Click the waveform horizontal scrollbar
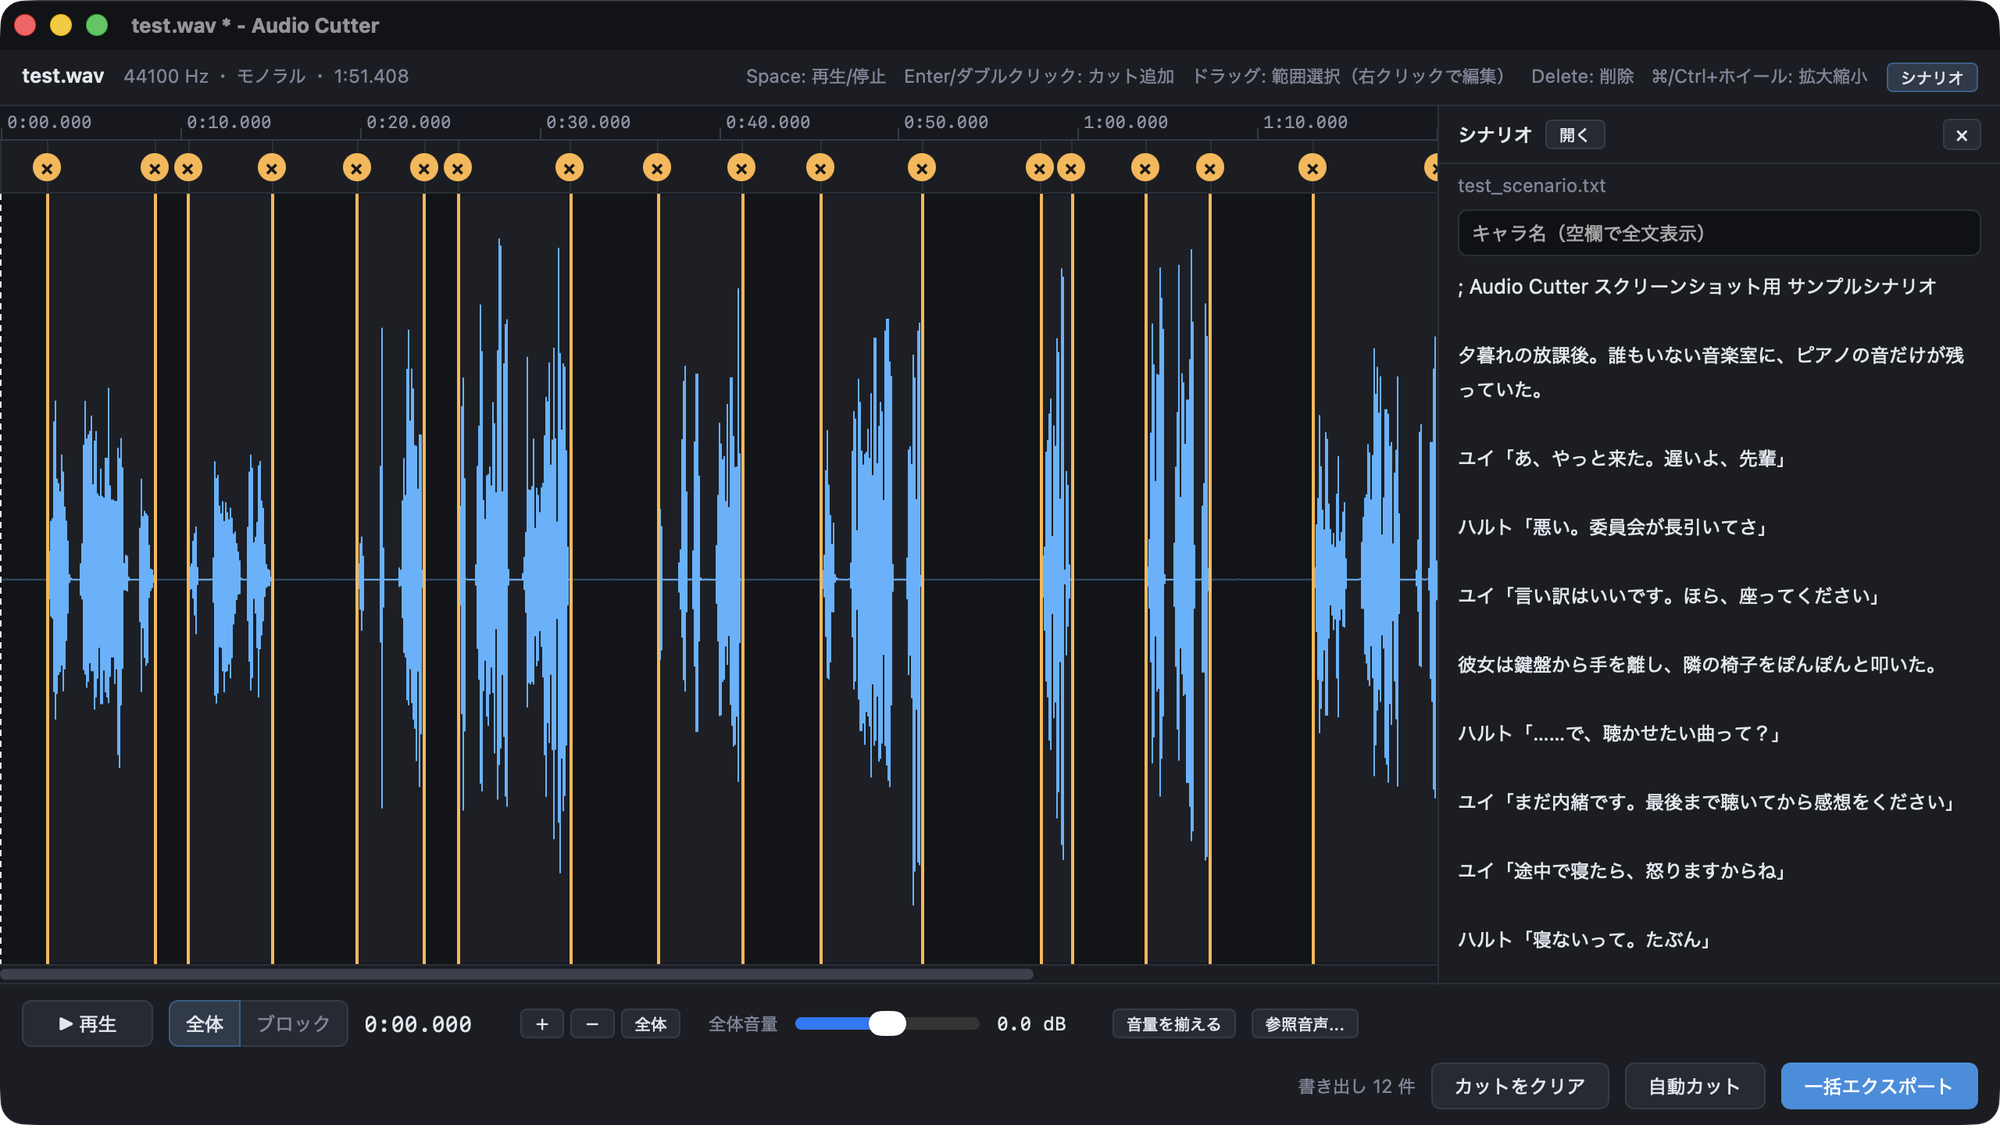 click(x=517, y=973)
